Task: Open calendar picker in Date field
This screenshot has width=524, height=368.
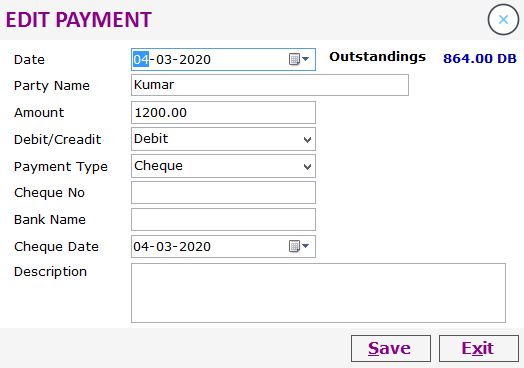Action: (299, 59)
